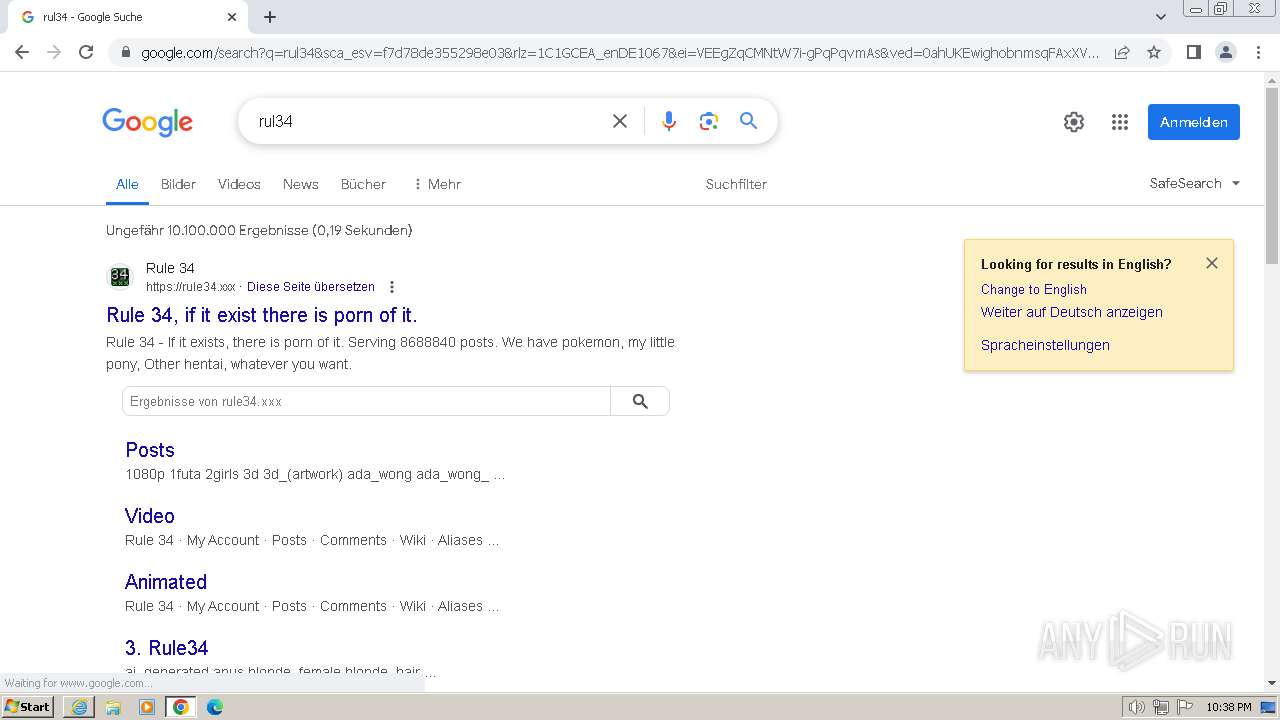Click the Ergebnisse von rule34.xxx field

tap(366, 401)
